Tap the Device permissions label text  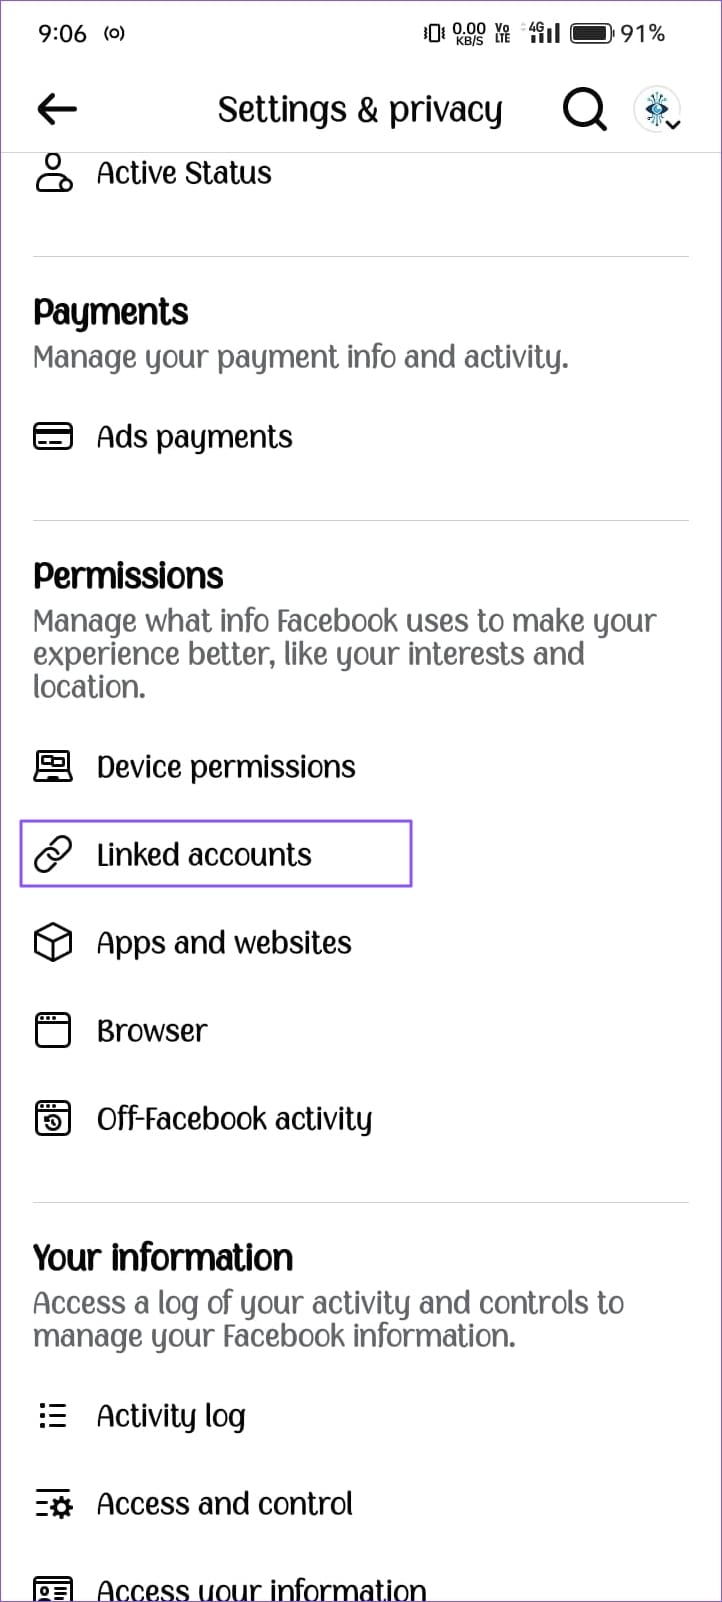pos(226,766)
